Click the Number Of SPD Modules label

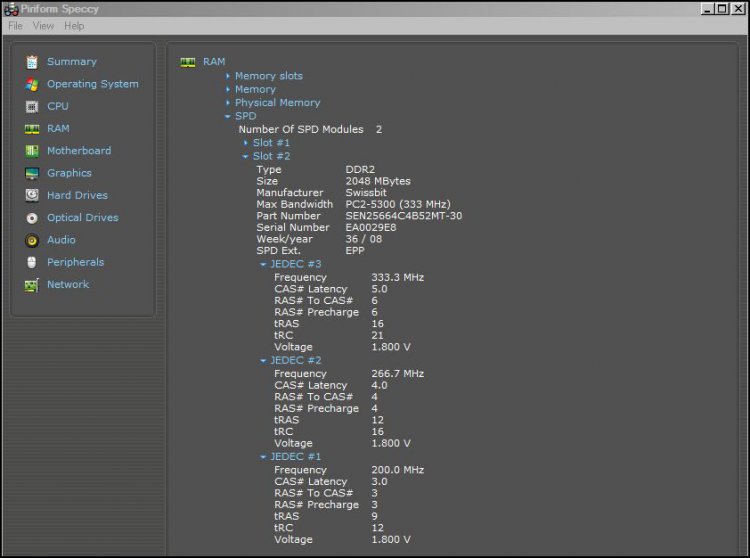pos(301,130)
